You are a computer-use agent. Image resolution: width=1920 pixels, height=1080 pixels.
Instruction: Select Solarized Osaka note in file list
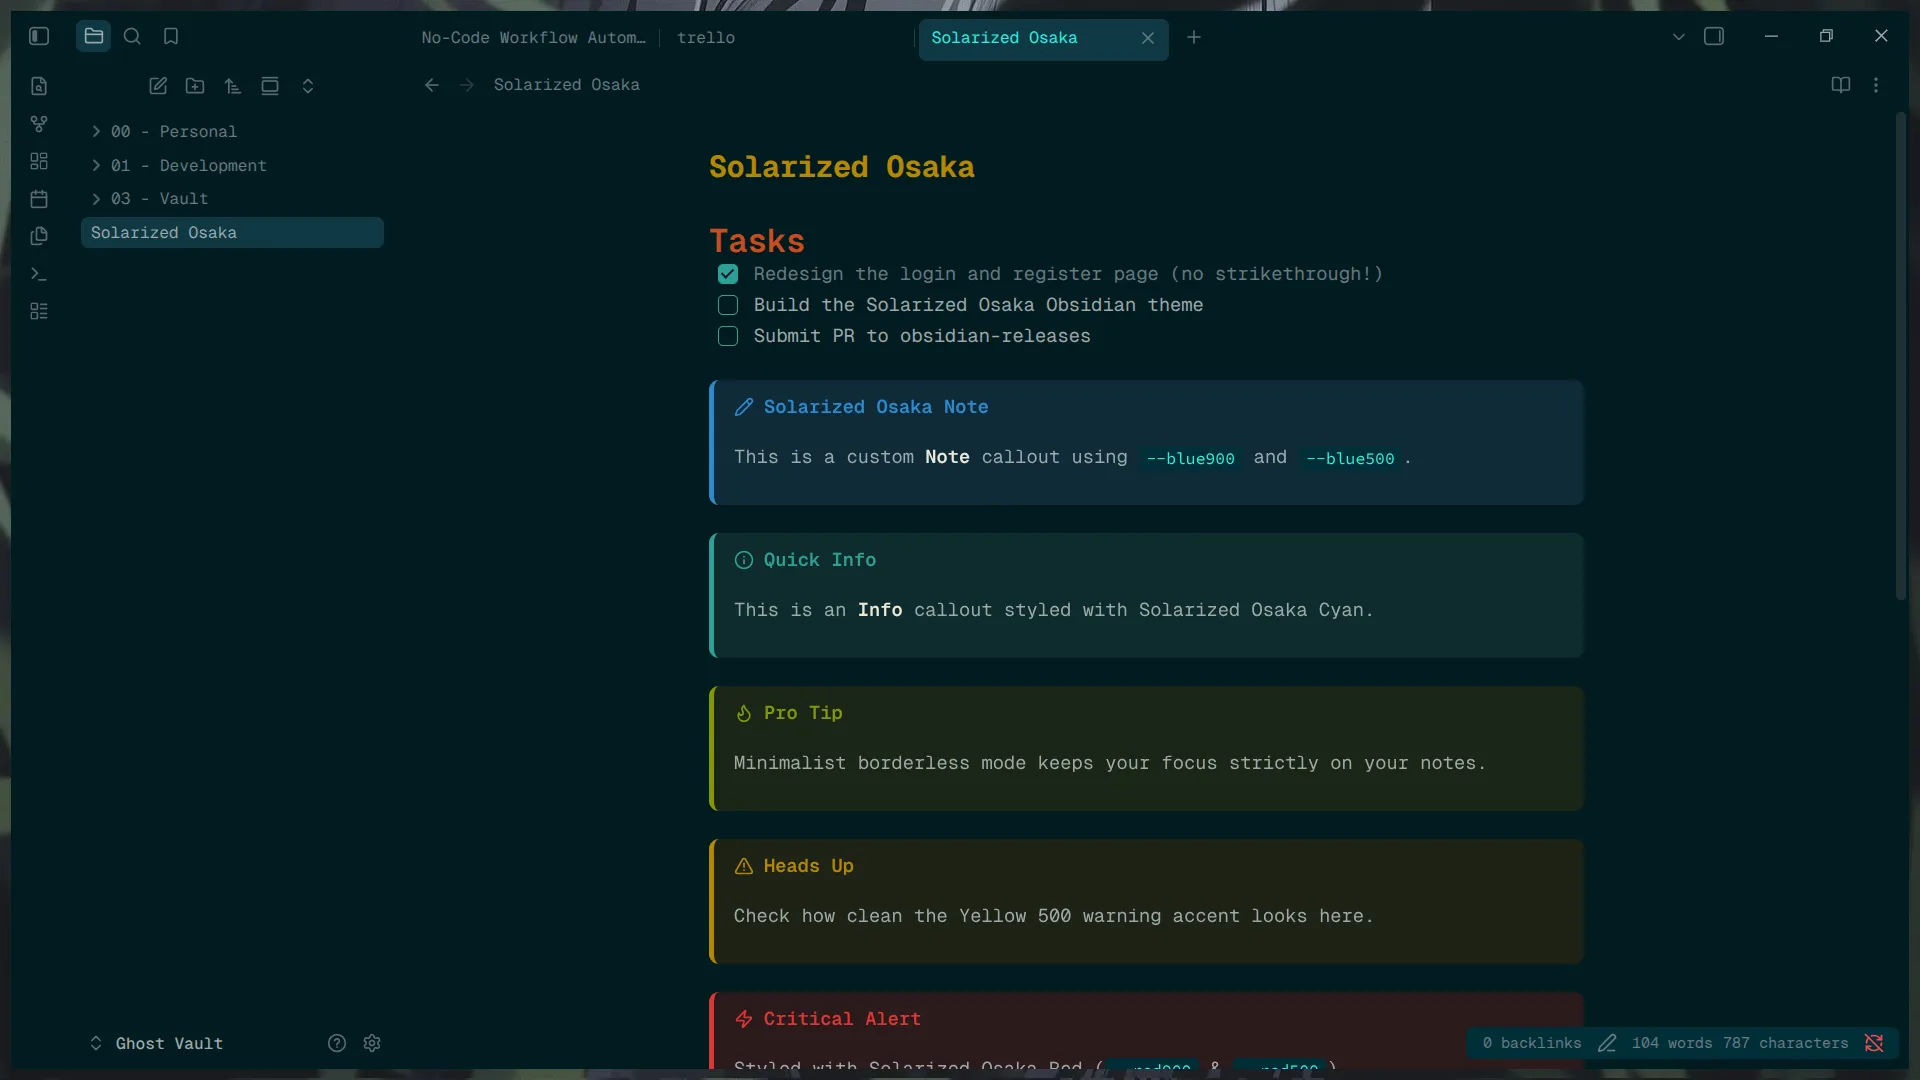coord(232,233)
